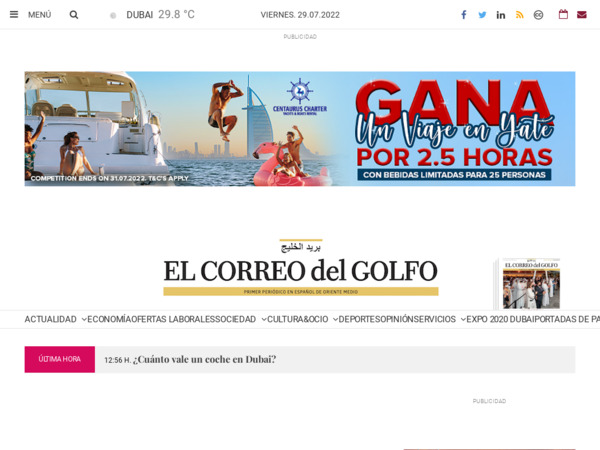
Task: Open the CULTURA&OCIO section
Action: point(297,319)
